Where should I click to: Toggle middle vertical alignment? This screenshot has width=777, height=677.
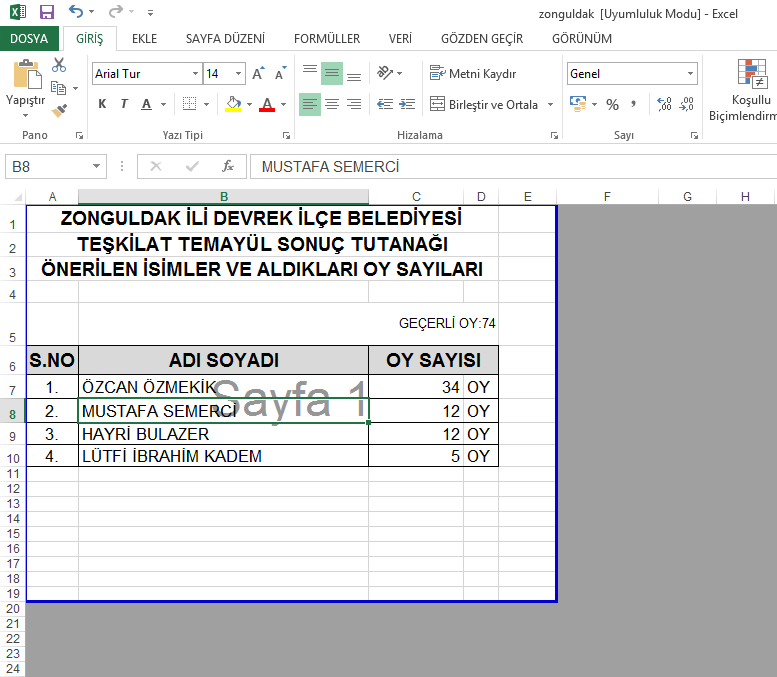(332, 73)
